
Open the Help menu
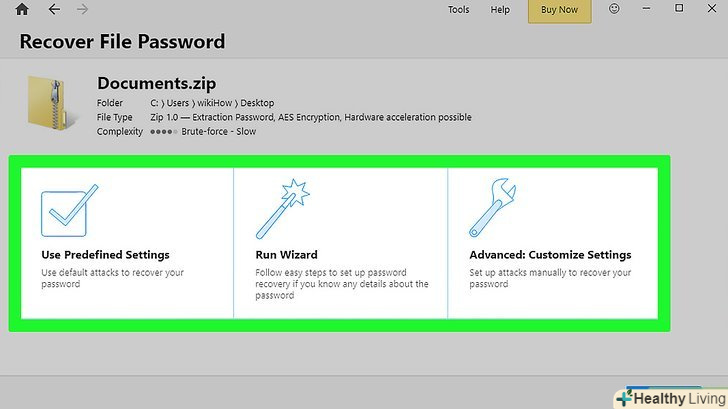click(x=500, y=10)
